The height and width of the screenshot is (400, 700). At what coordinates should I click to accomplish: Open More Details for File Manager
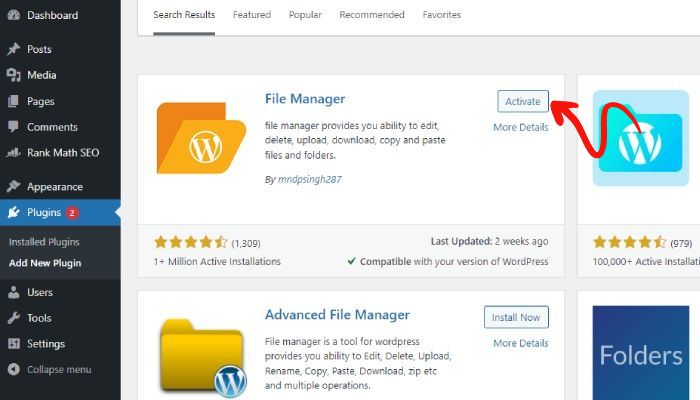pos(521,127)
